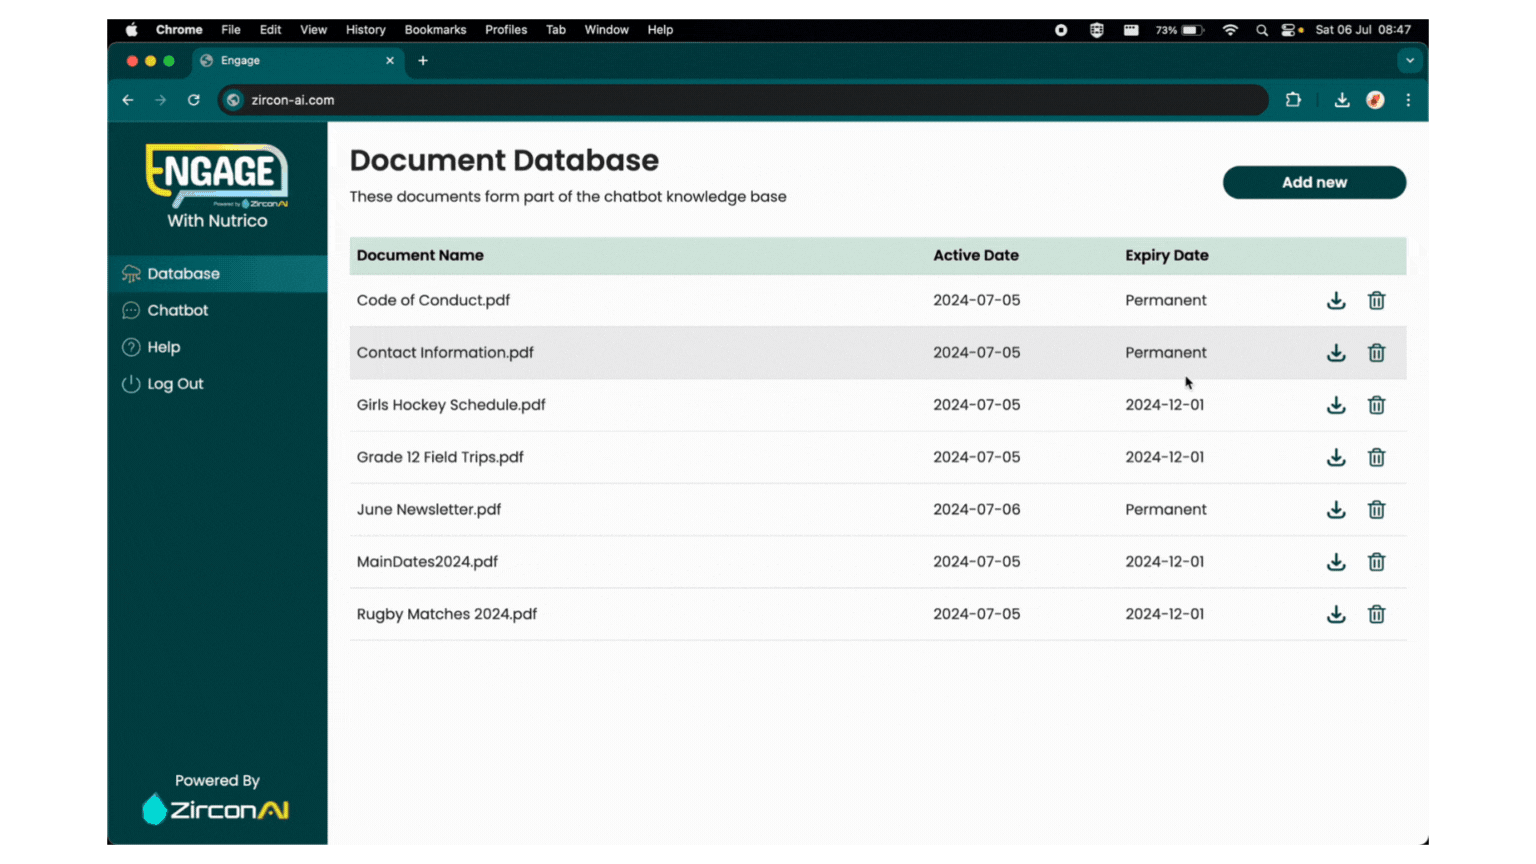Viewport: 1536px width, 864px height.
Task: Open Wi-Fi status menu
Action: coord(1231,30)
